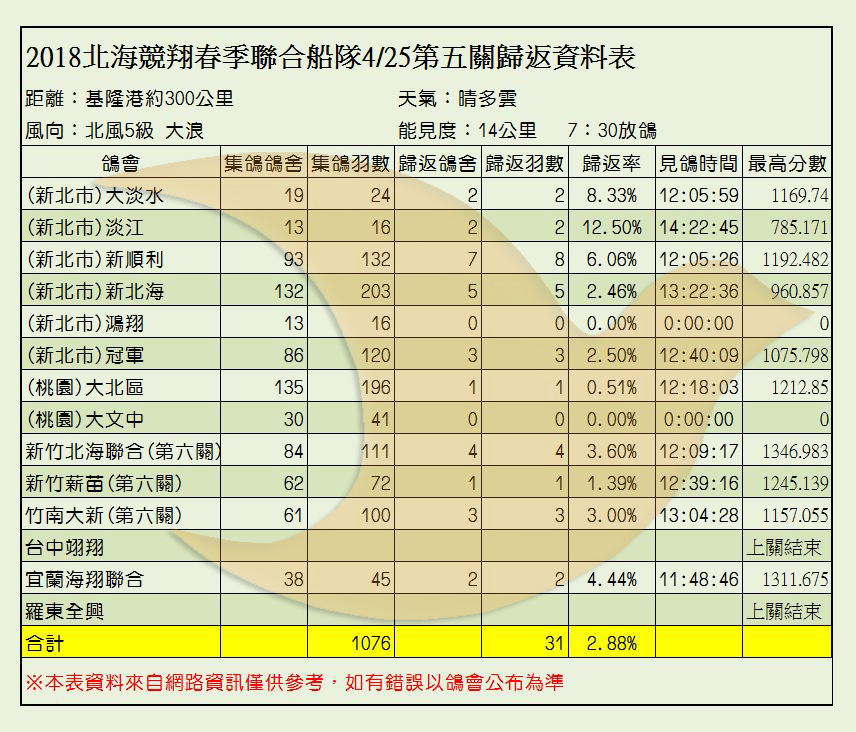Click the red disclaimer note under the table
The width and height of the screenshot is (856, 732).
[x=300, y=682]
